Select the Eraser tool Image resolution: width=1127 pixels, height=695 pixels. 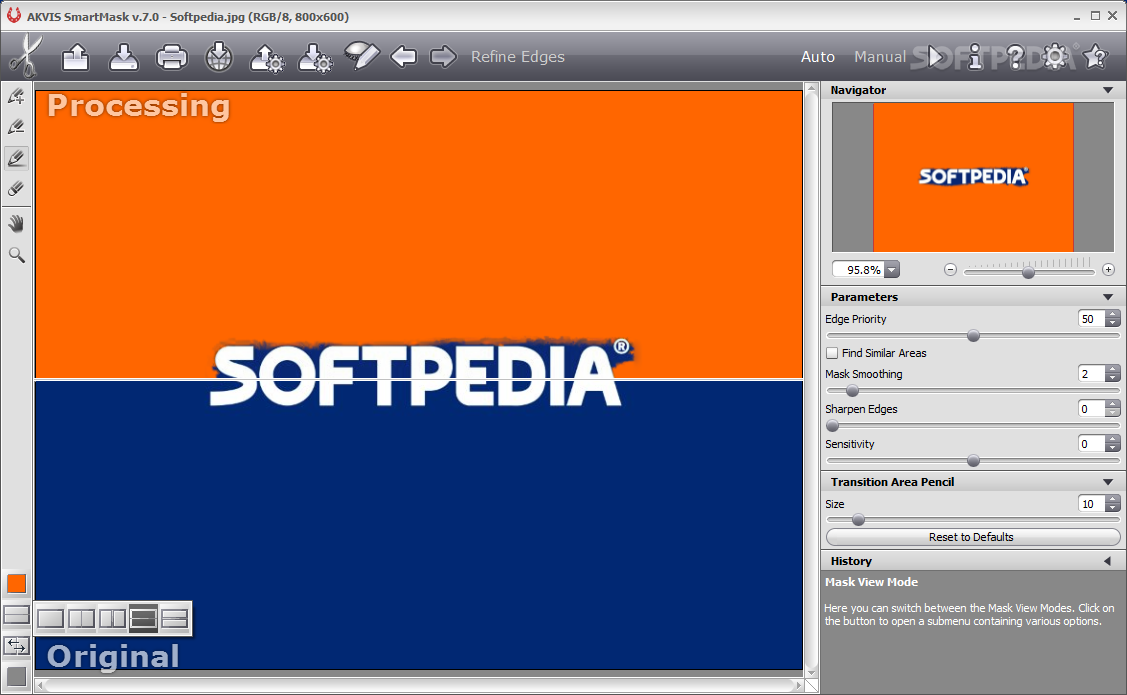pyautogui.click(x=16, y=189)
